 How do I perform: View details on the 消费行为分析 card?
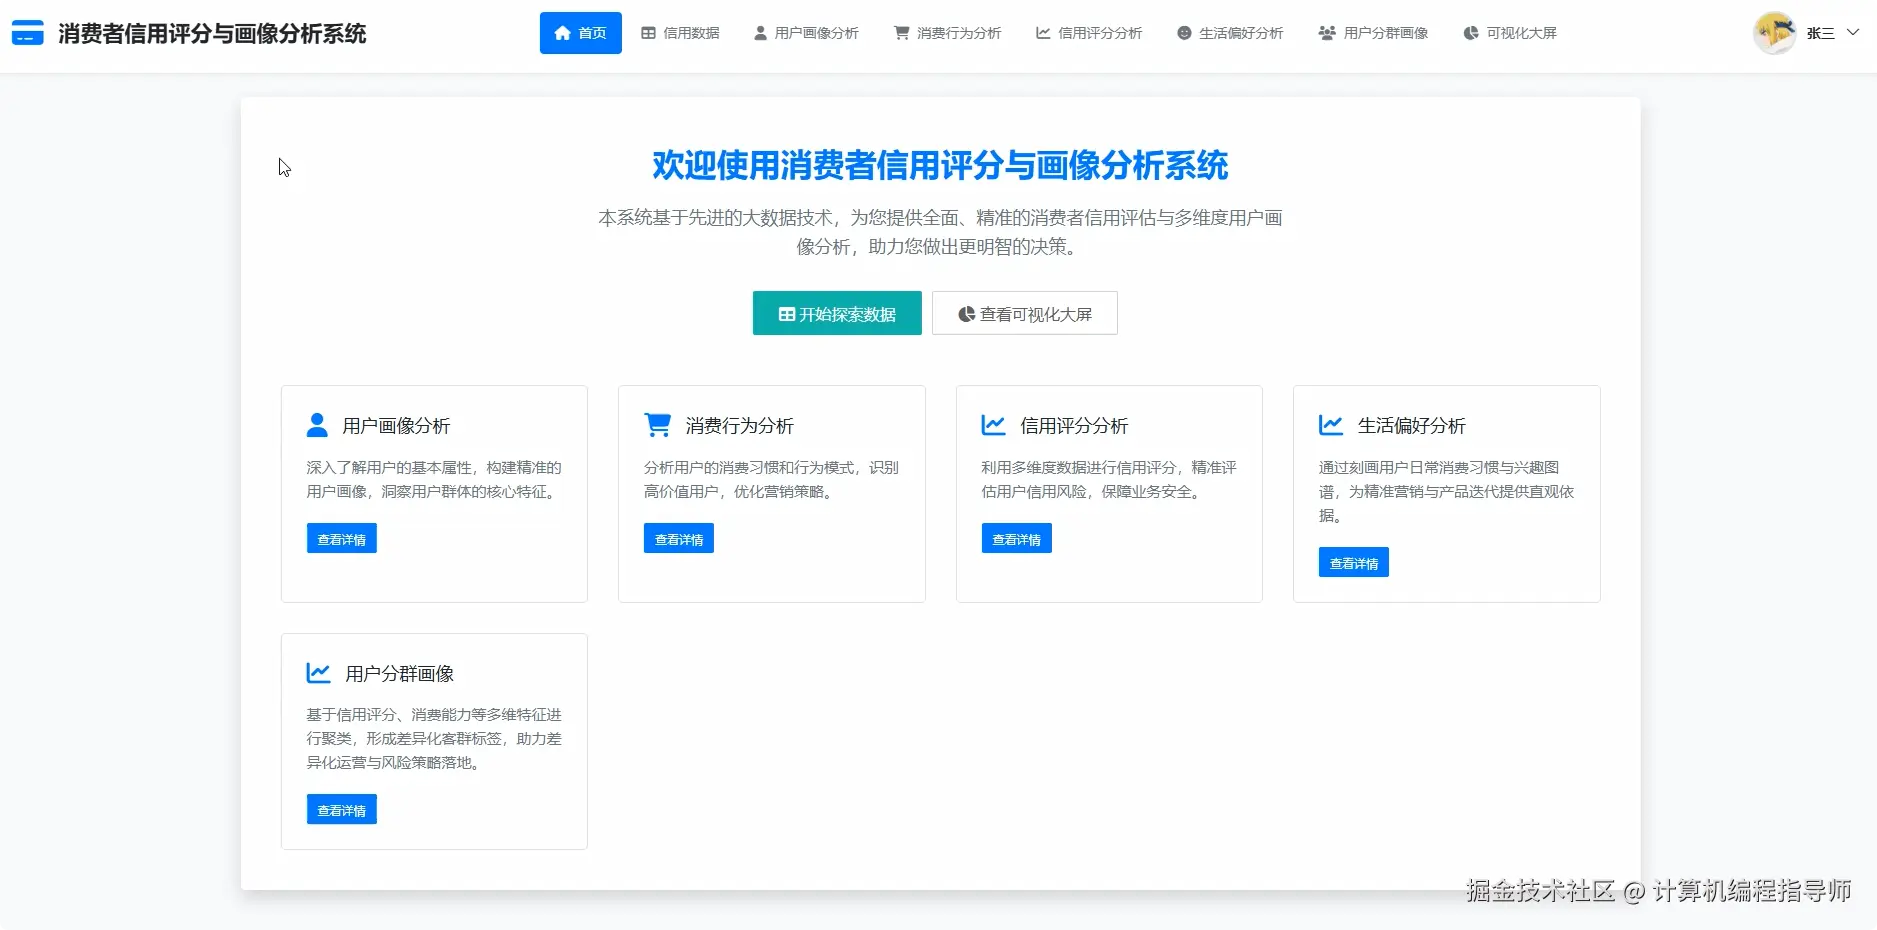click(679, 539)
